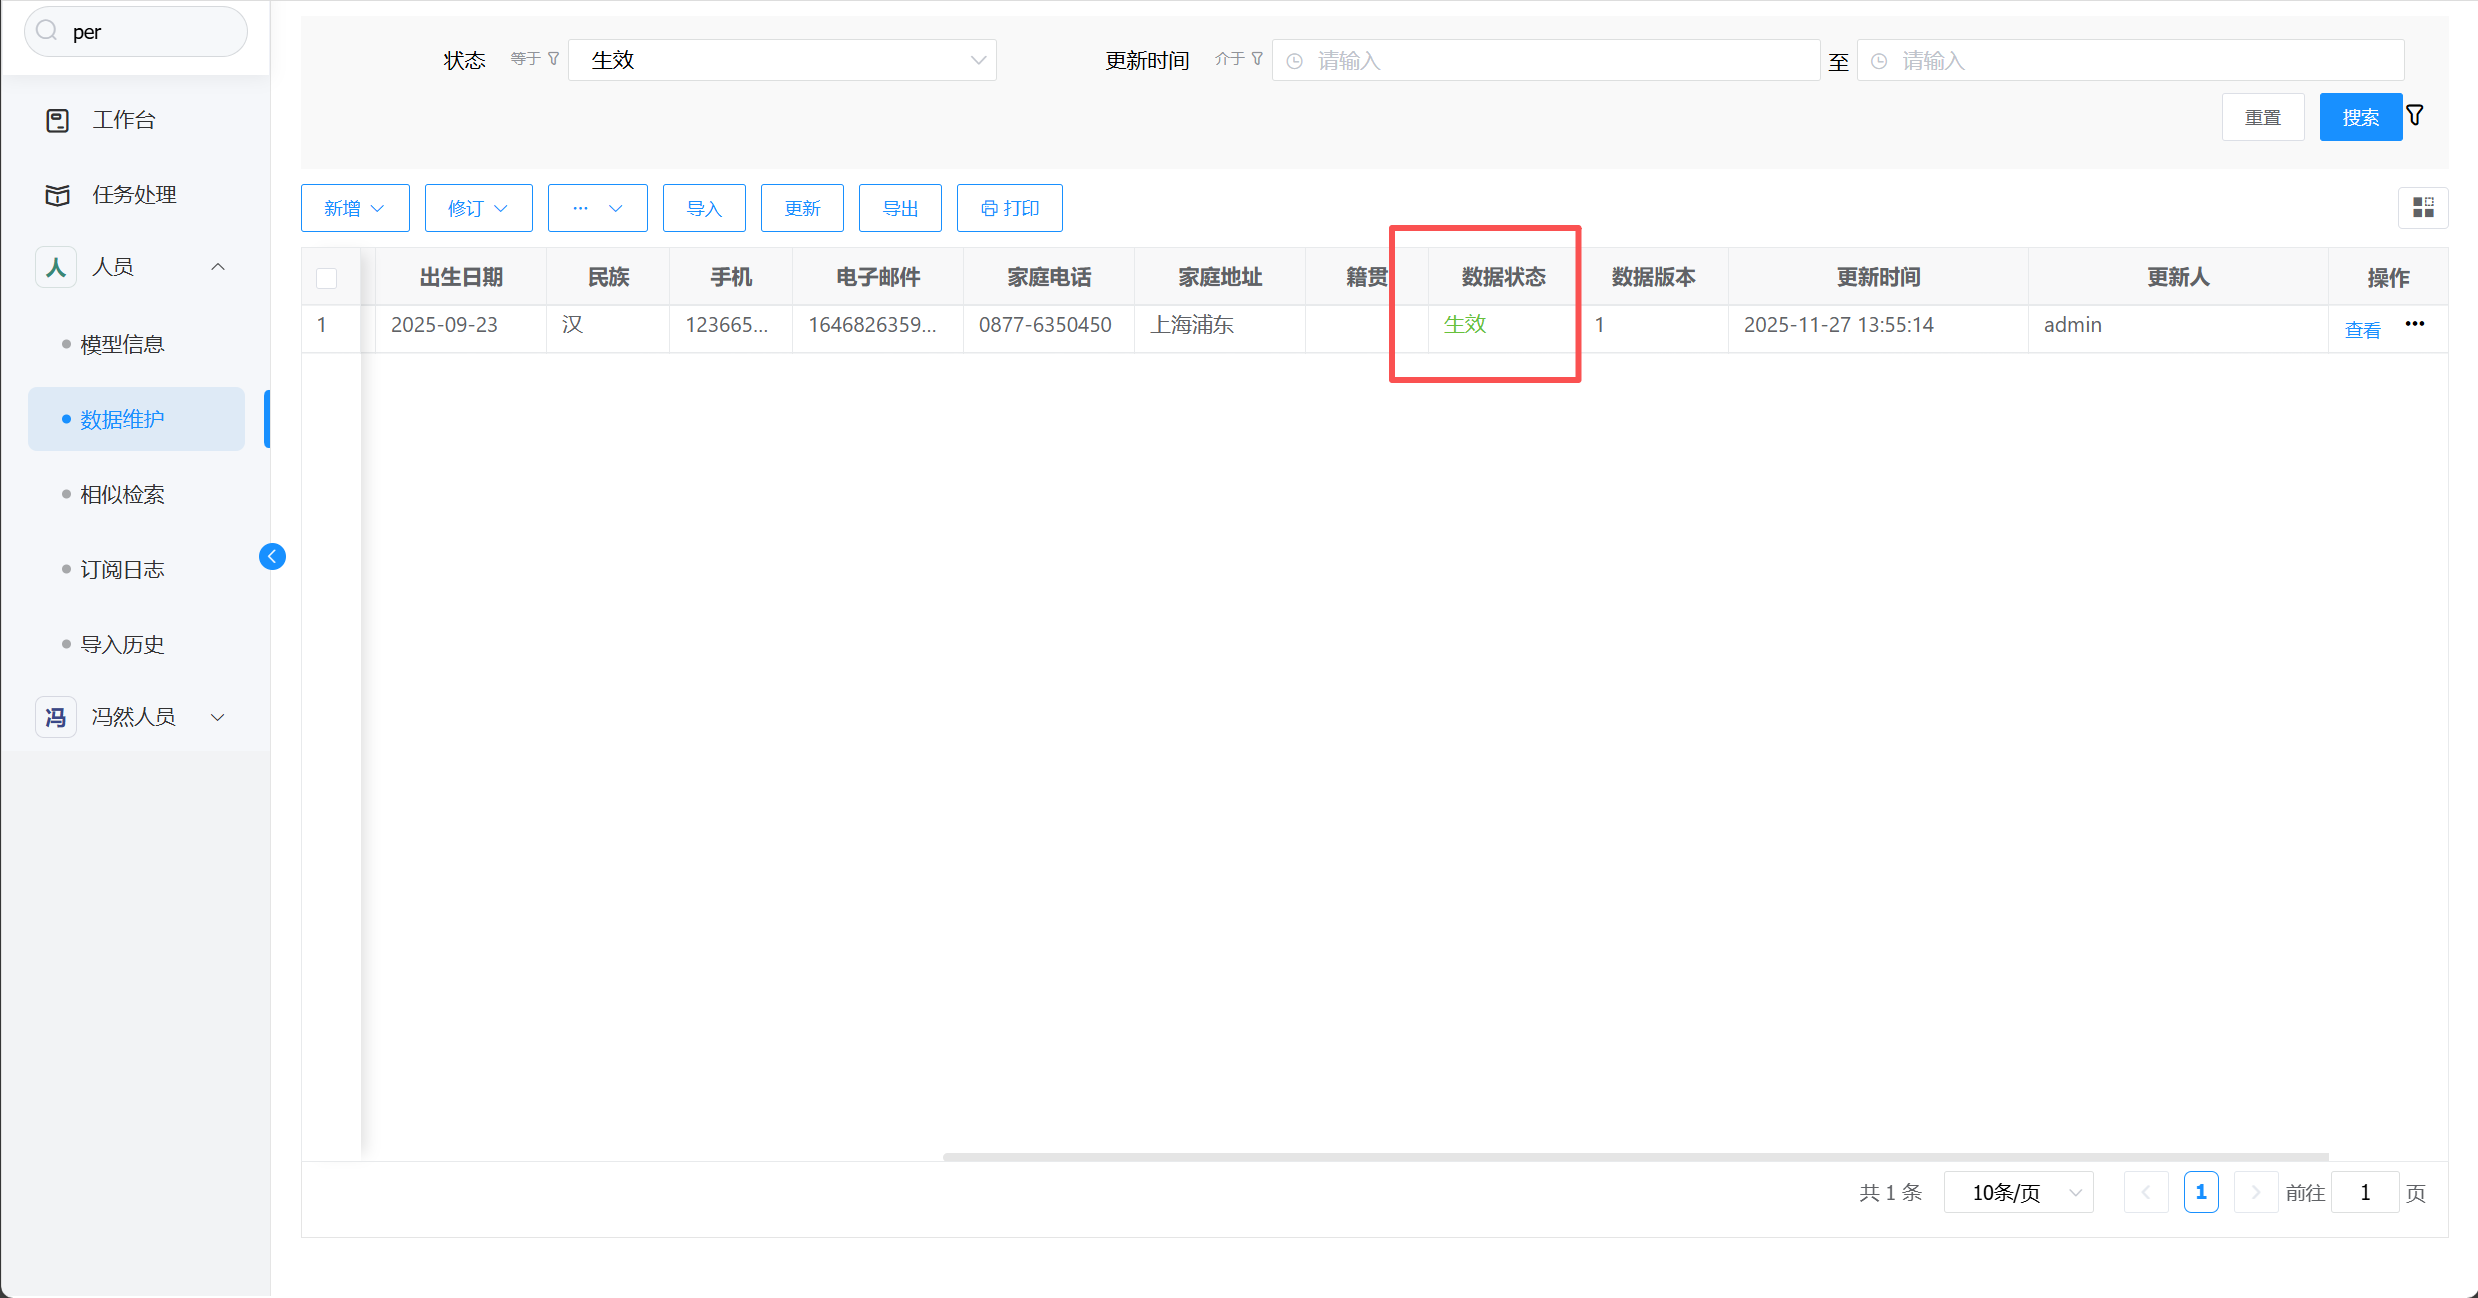Click the 任务处理 task icon
Viewport: 2478px width, 1298px height.
coord(58,195)
